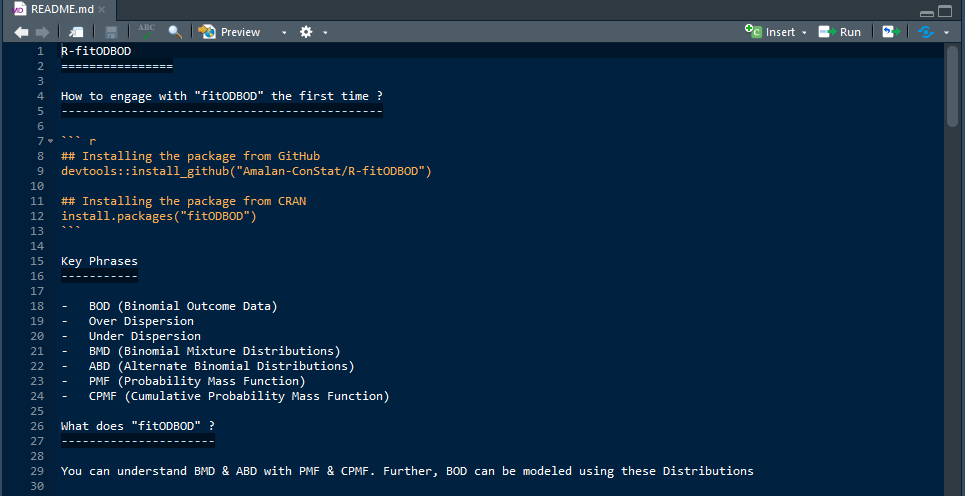Click the "How to engage with" heading line

pyautogui.click(x=222, y=96)
